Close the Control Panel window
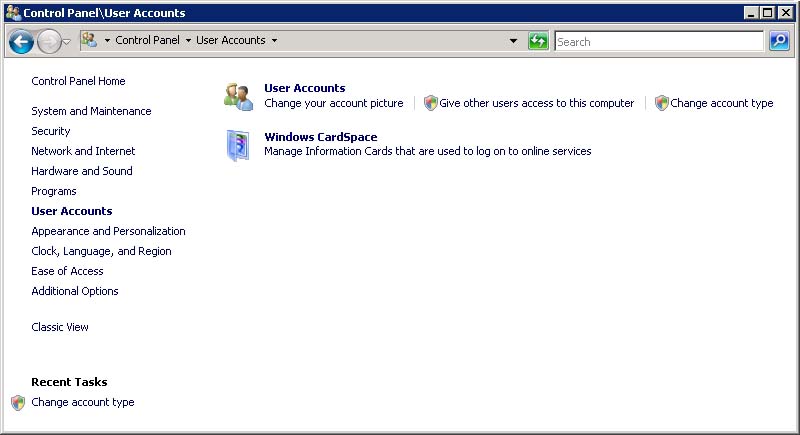The width and height of the screenshot is (800, 435). click(786, 13)
